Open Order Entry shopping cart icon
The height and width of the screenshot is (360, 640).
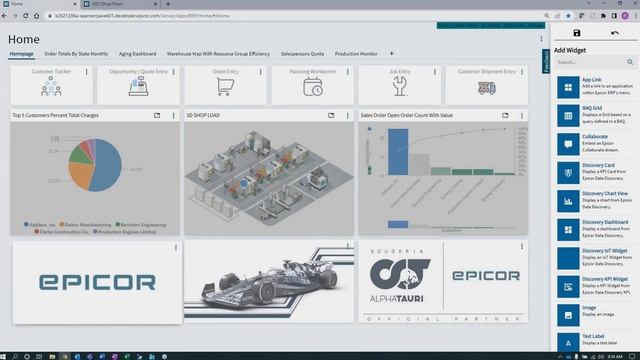click(x=225, y=87)
